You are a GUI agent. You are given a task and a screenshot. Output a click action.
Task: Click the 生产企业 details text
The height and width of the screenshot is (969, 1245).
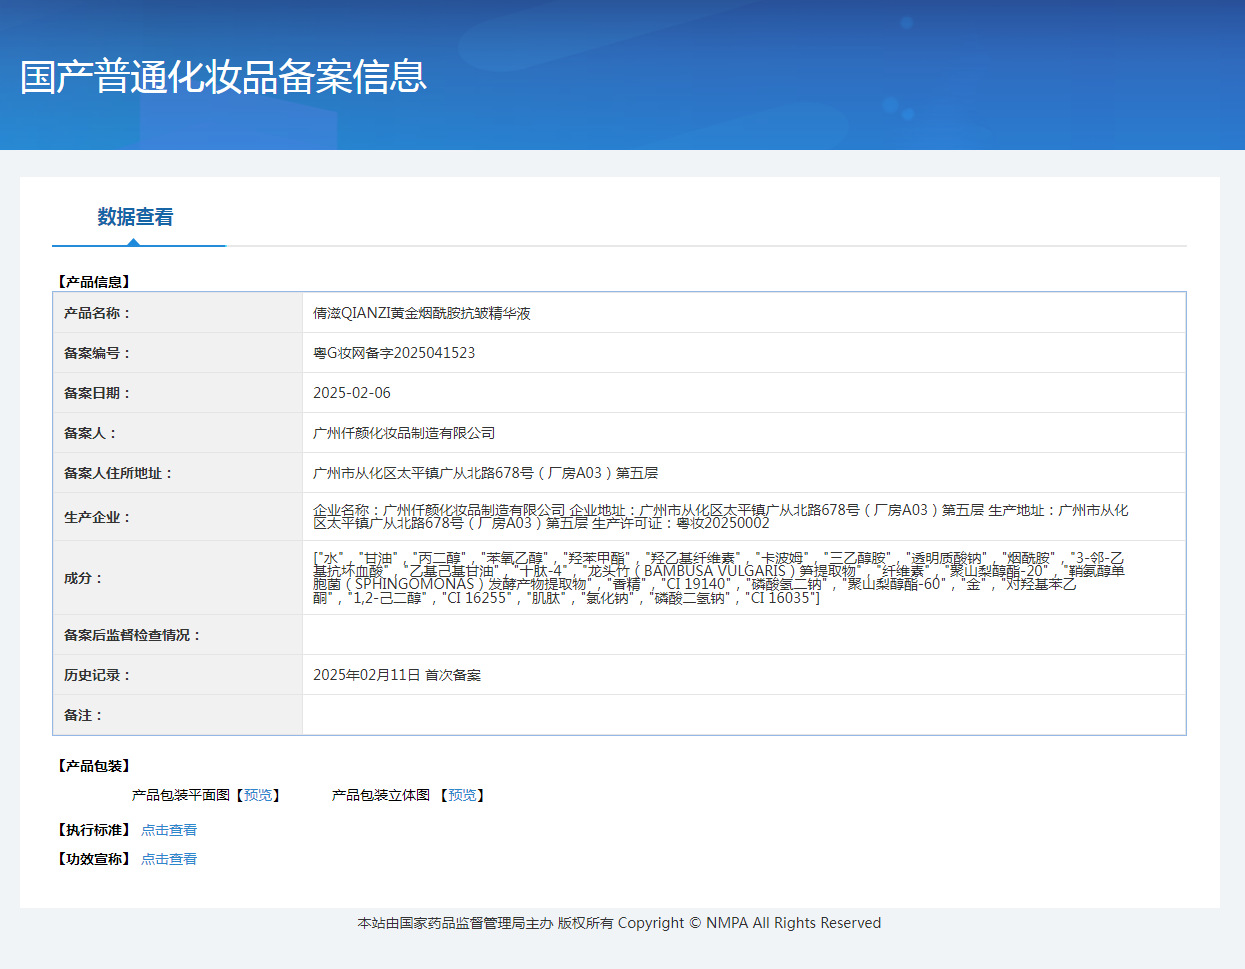point(720,516)
